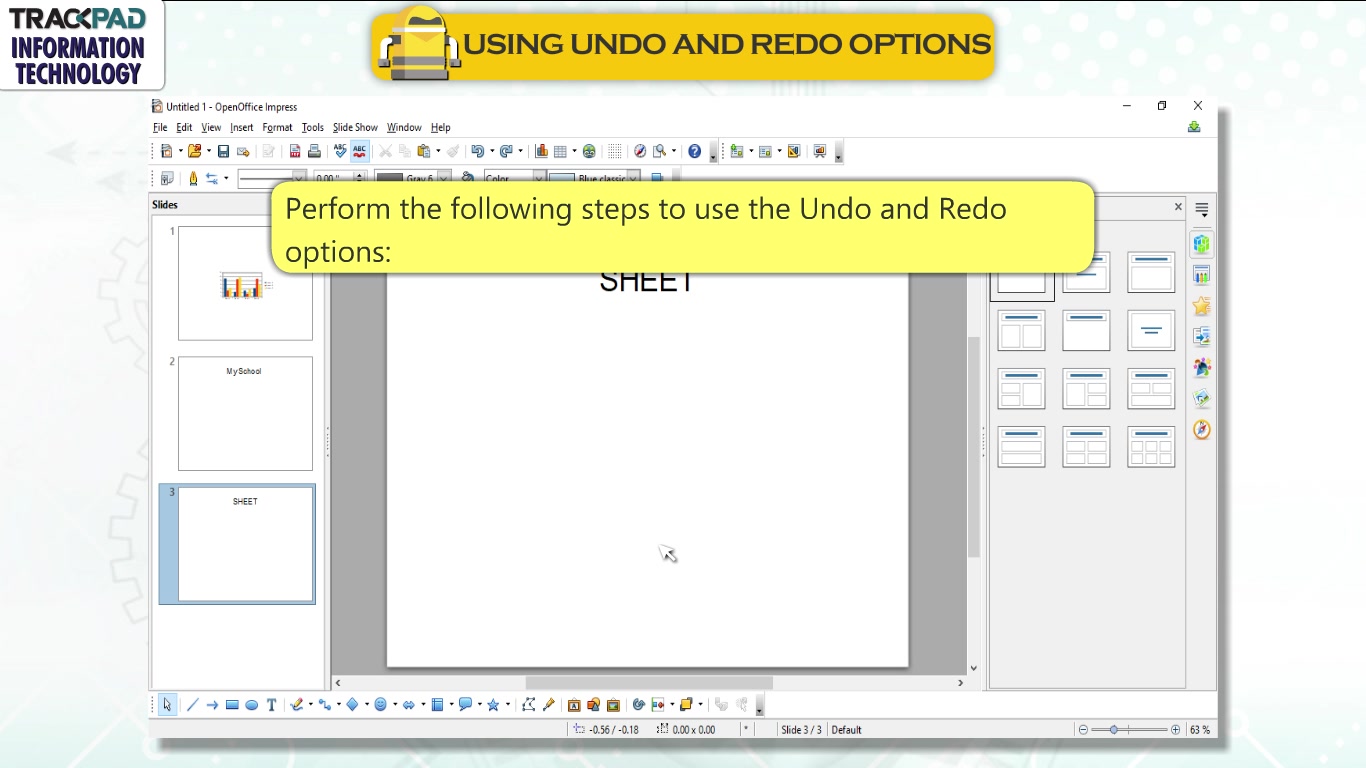Open sidebar Custom Animation star icon
Viewport: 1366px width, 768px height.
point(1202,306)
